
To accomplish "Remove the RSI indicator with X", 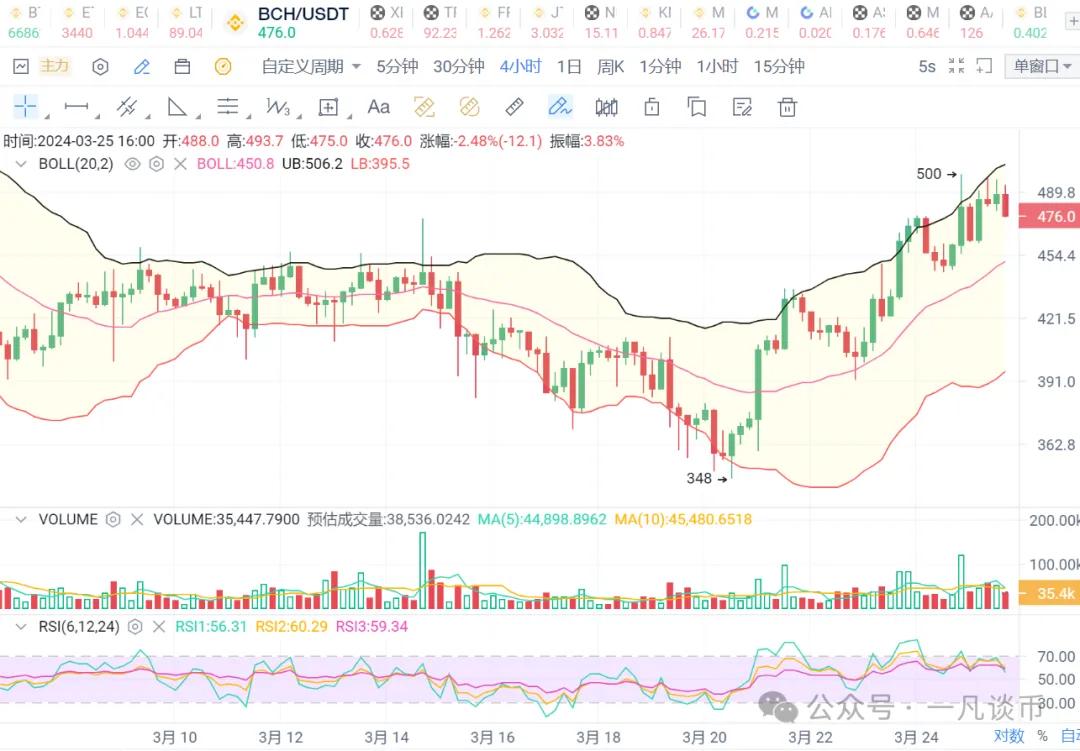I will pos(159,627).
